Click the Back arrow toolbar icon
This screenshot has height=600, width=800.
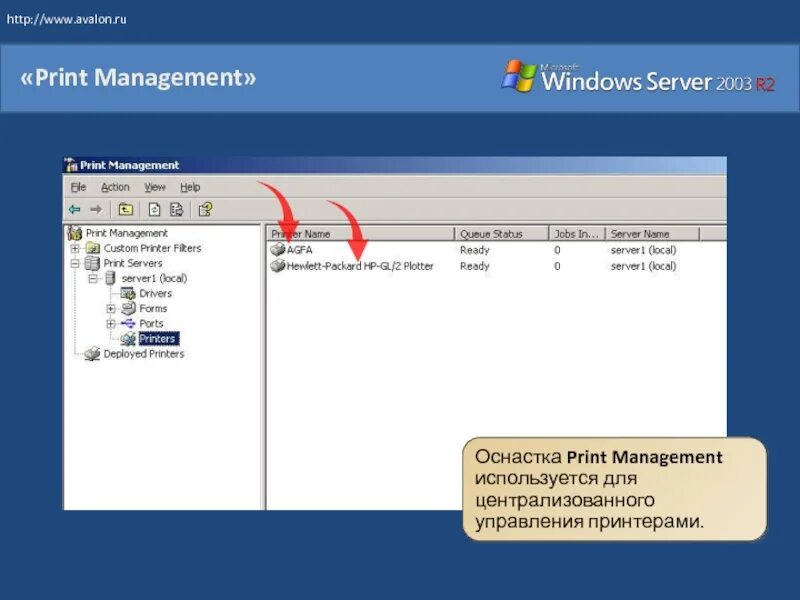(74, 209)
